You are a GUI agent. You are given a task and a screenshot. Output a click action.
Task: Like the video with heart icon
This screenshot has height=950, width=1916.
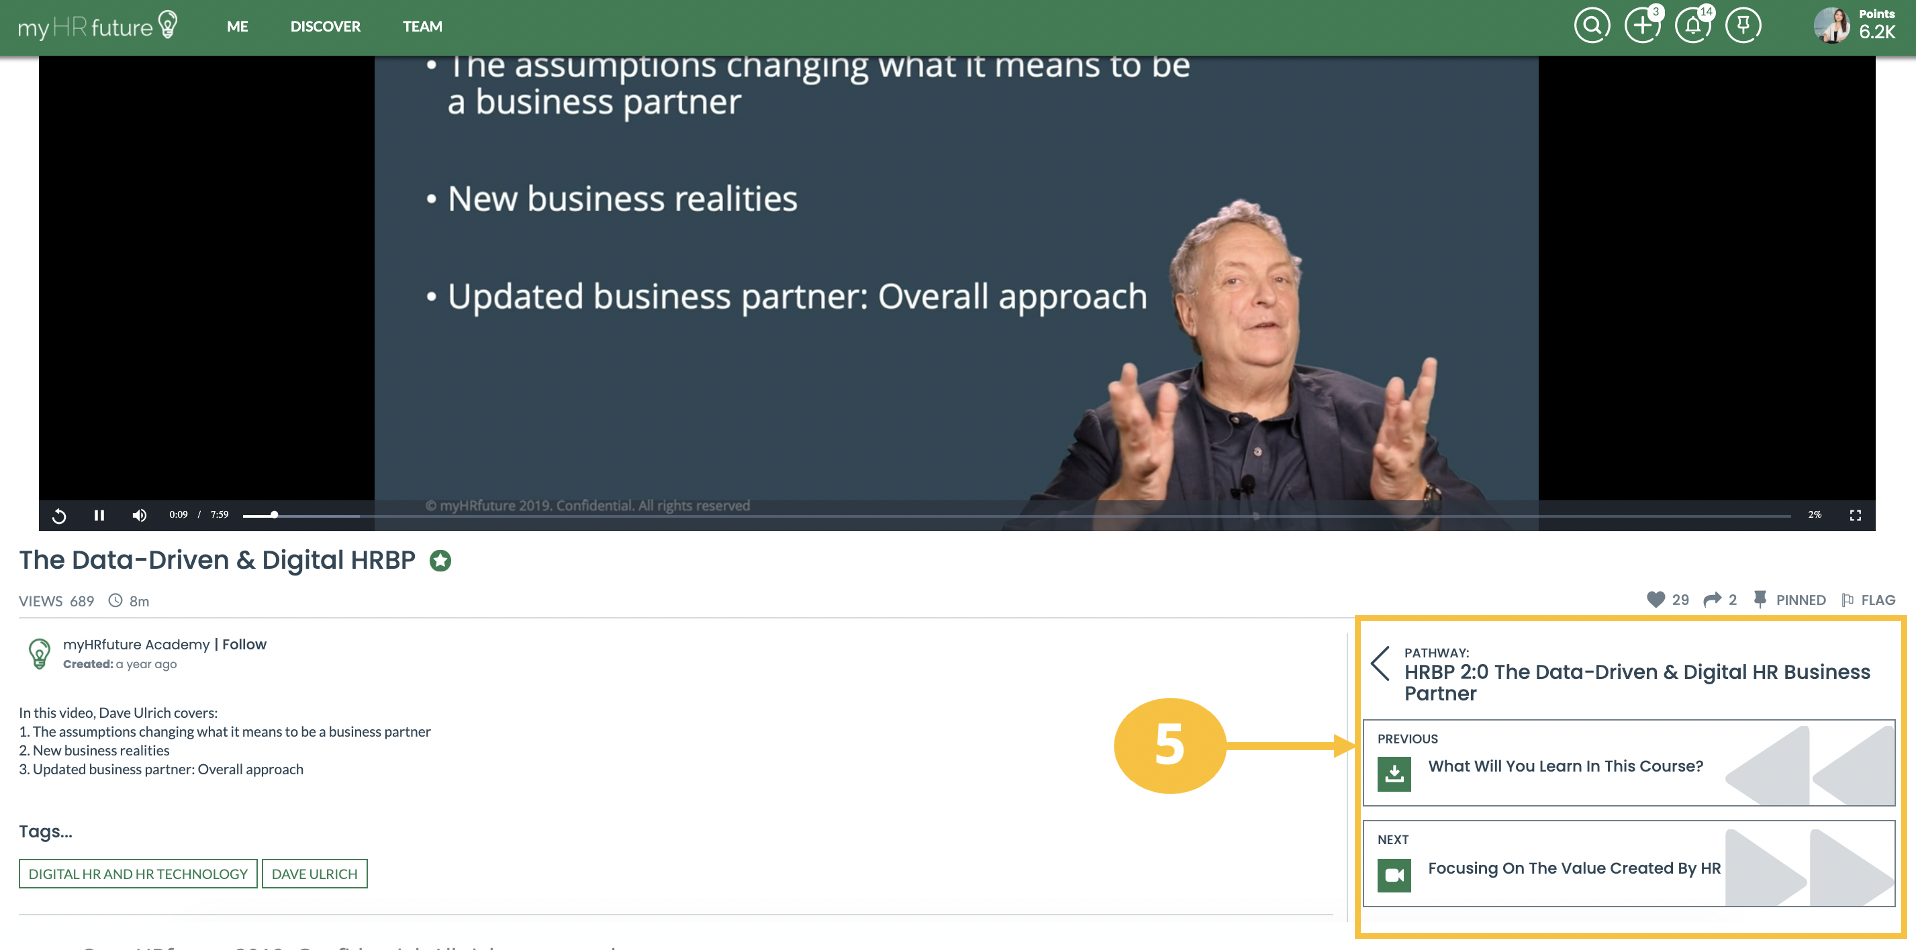click(x=1656, y=600)
